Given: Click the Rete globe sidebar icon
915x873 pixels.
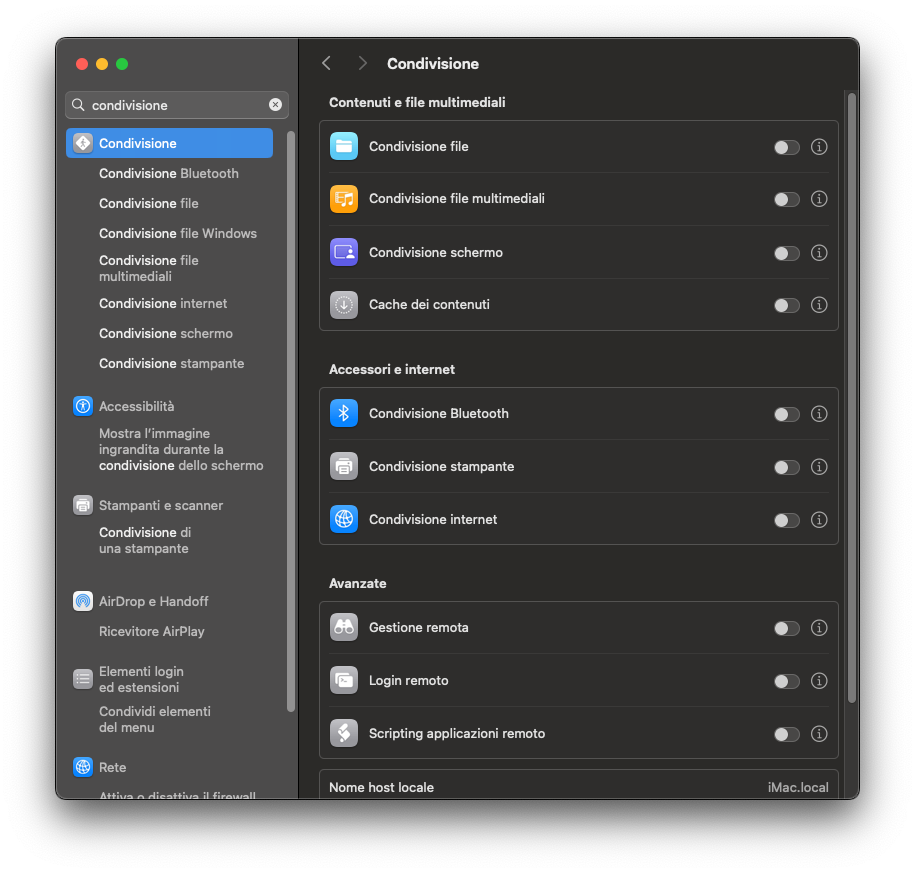Looking at the screenshot, I should tap(83, 767).
